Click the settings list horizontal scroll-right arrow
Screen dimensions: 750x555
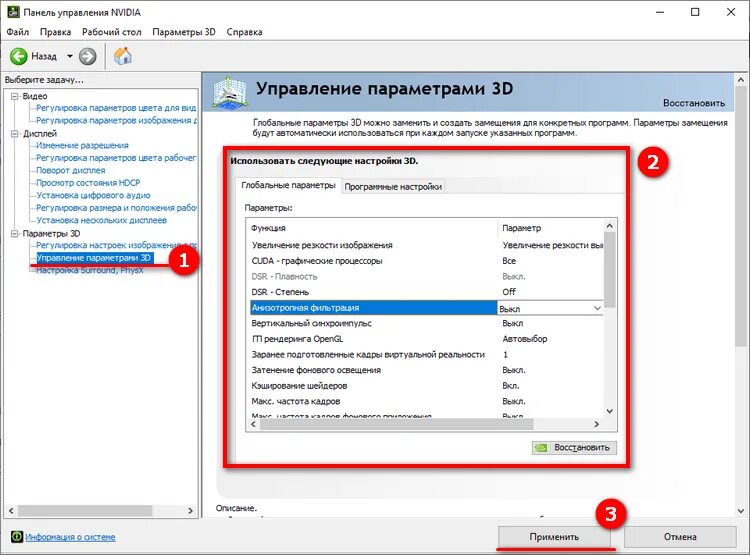[x=596, y=424]
